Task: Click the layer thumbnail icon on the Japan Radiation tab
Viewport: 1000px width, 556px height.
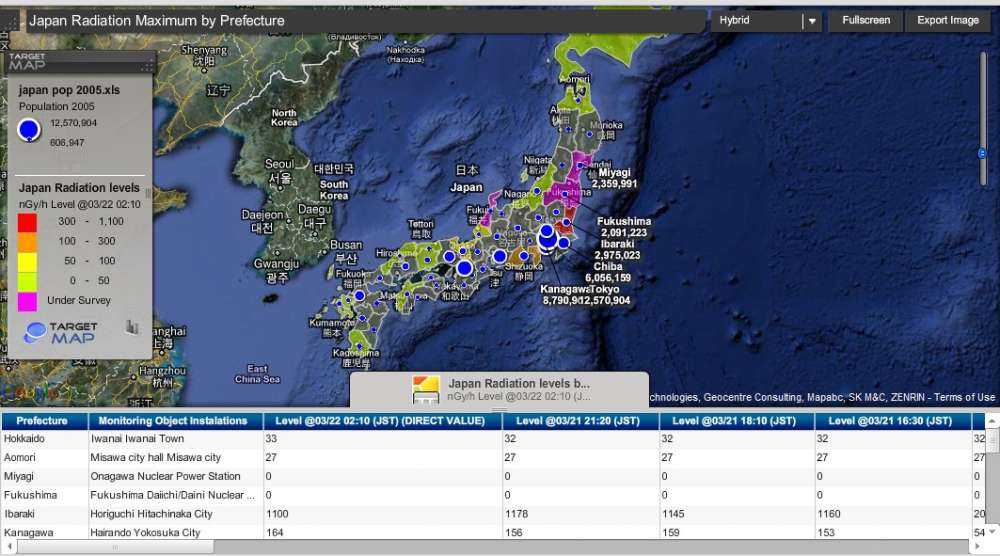Action: [x=426, y=388]
